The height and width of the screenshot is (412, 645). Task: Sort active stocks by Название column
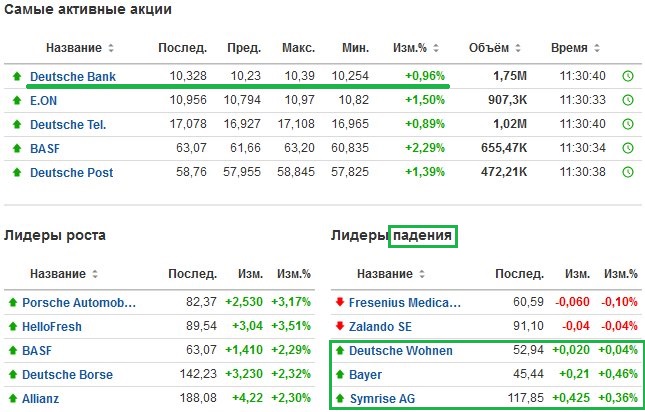click(x=74, y=48)
